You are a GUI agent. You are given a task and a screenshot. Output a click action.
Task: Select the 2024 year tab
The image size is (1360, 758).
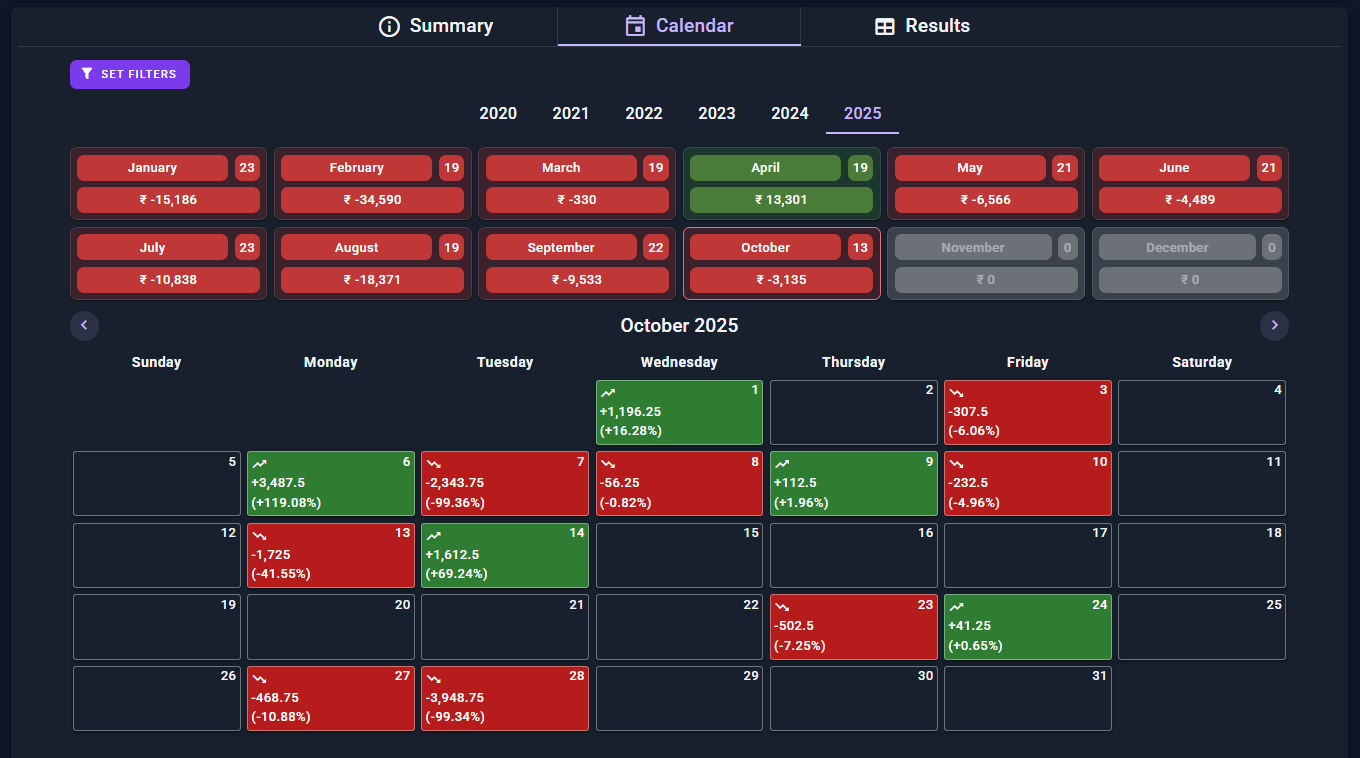790,114
